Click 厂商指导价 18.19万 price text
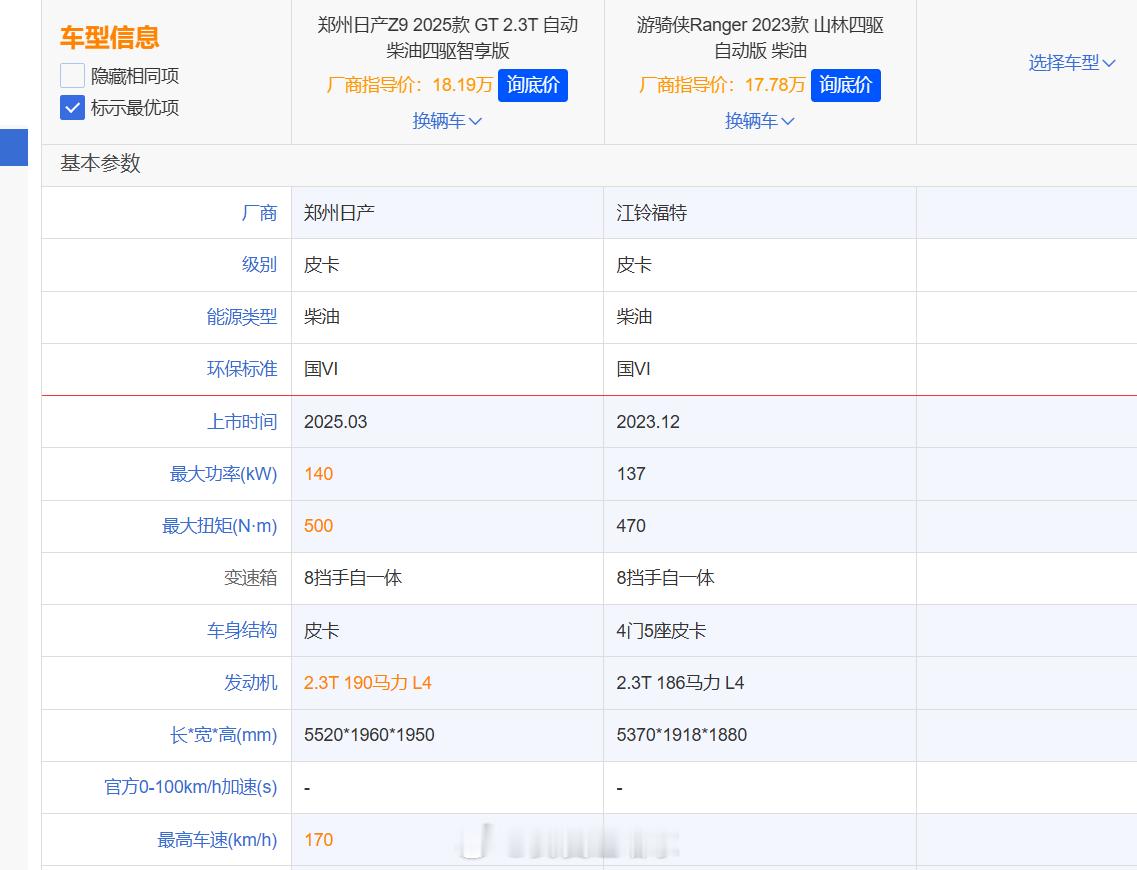Image resolution: width=1137 pixels, height=870 pixels. point(410,86)
